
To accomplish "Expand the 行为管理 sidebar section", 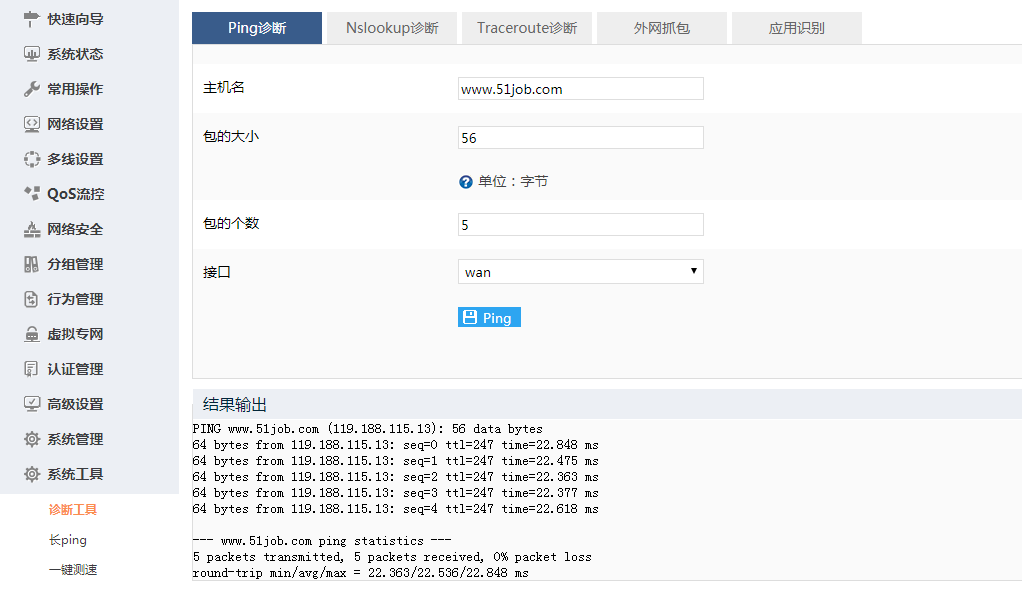I will pyautogui.click(x=75, y=299).
